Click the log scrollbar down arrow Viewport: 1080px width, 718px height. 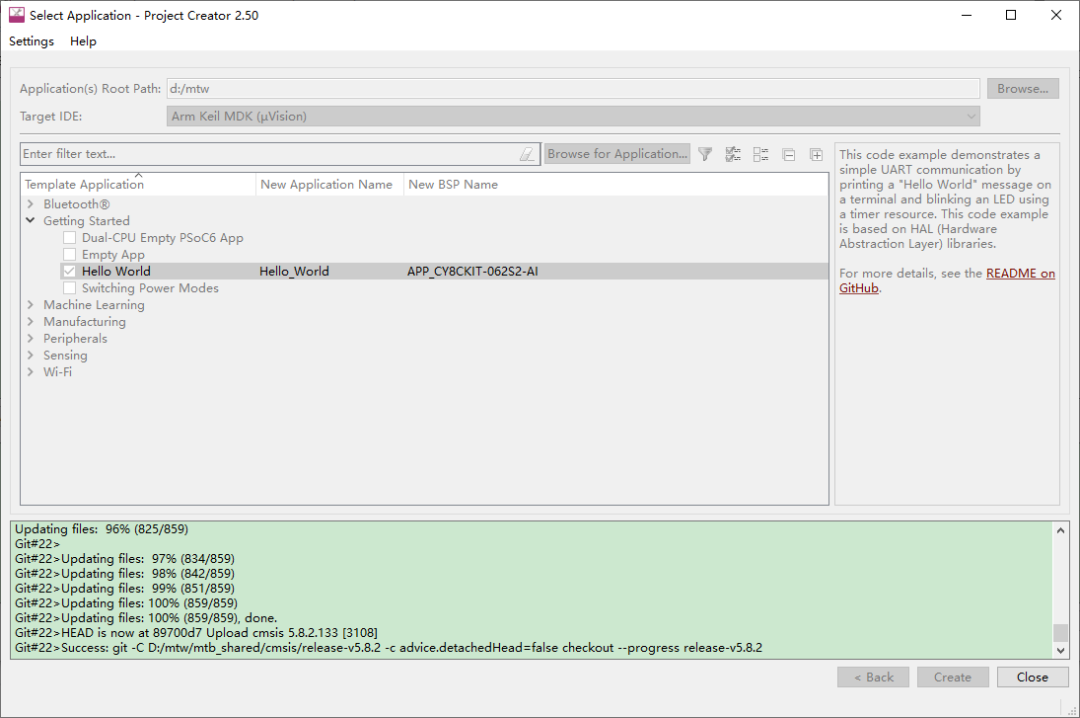[1061, 650]
